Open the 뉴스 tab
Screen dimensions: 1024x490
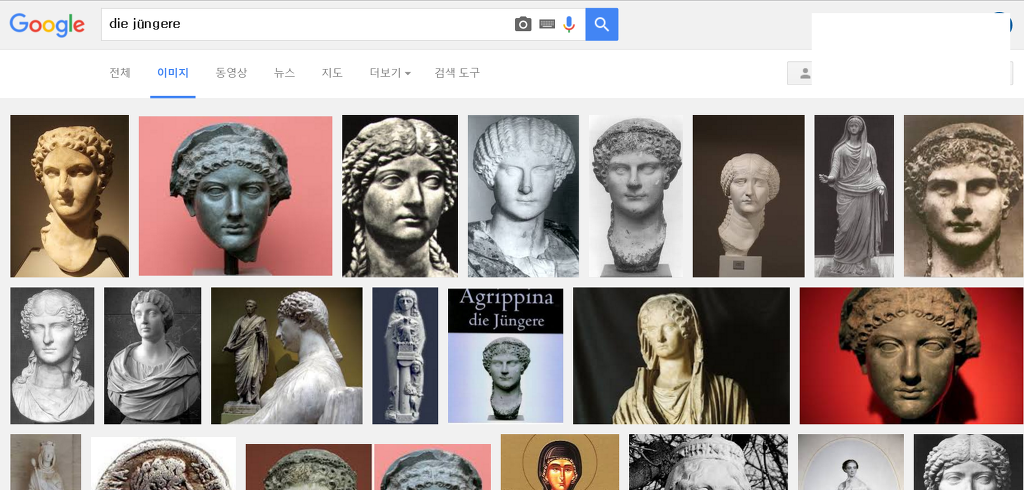pyautogui.click(x=284, y=73)
